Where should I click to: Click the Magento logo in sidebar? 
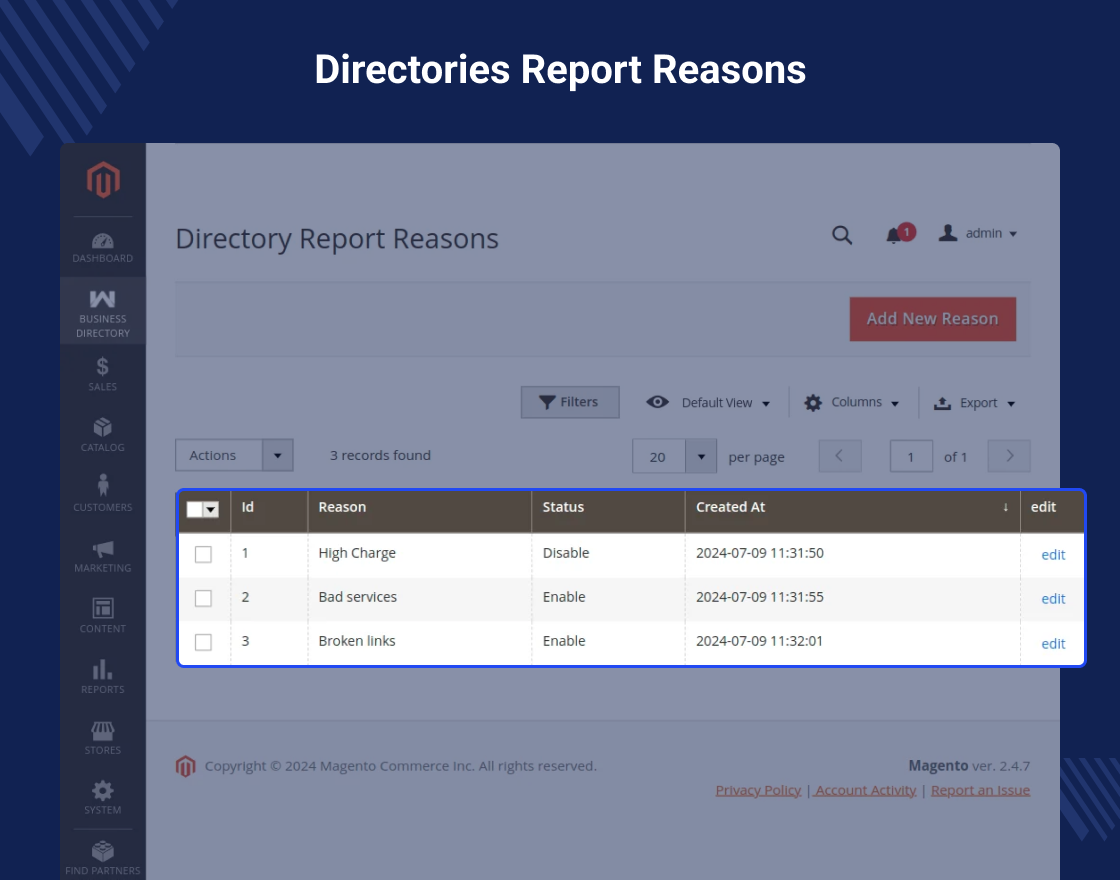click(x=103, y=179)
